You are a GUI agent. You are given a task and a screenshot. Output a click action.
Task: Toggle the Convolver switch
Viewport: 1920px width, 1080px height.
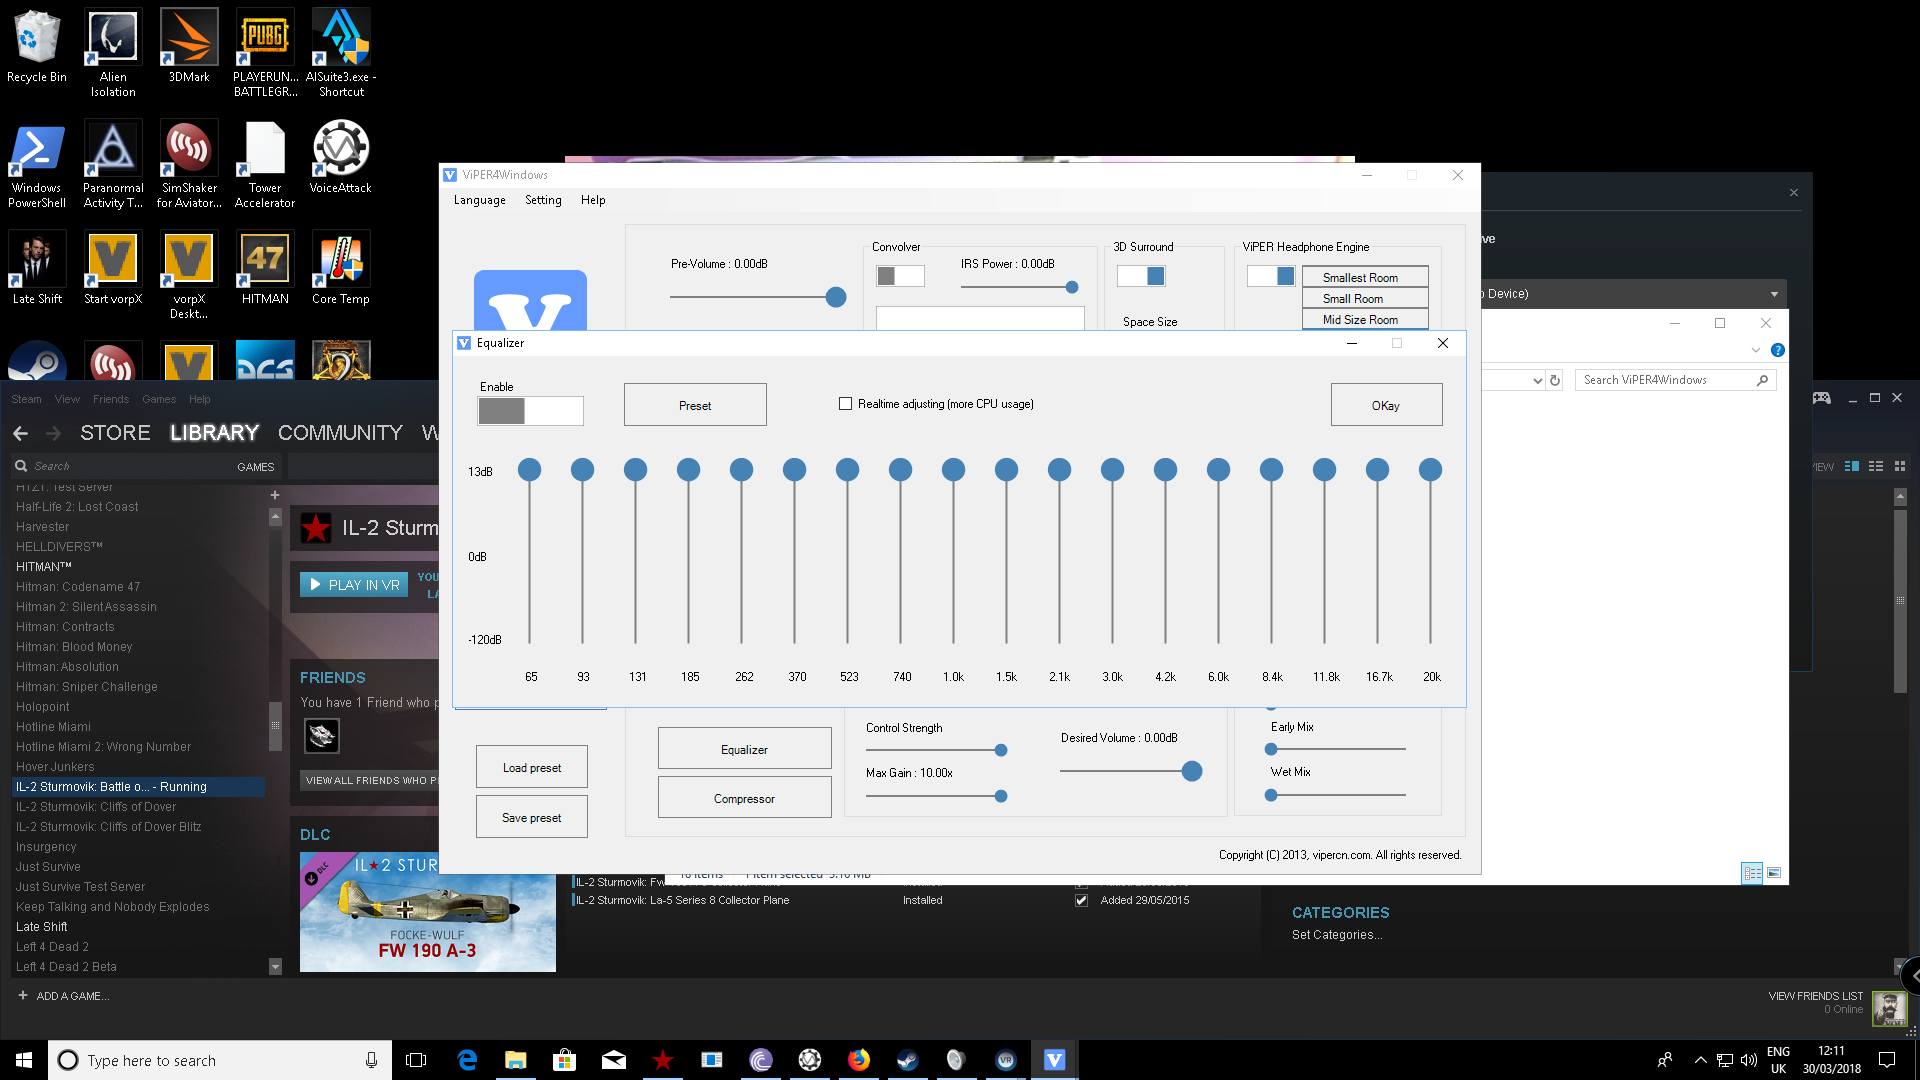click(900, 276)
